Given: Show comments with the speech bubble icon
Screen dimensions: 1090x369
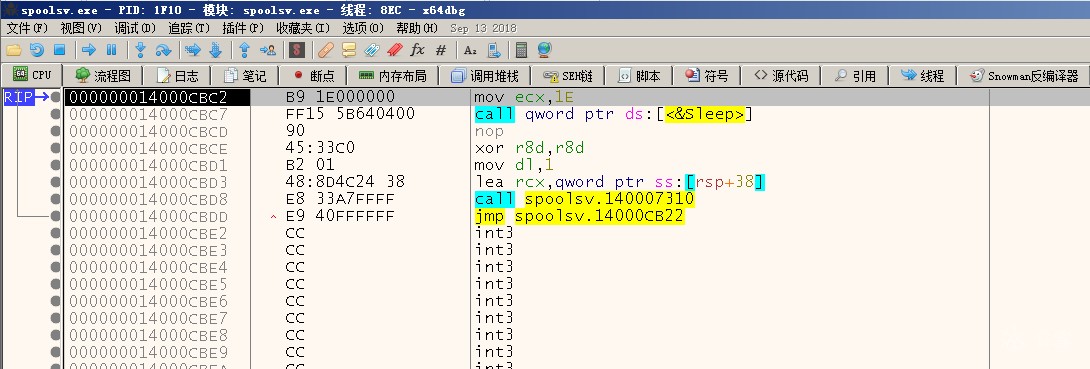Looking at the screenshot, I should (x=348, y=50).
